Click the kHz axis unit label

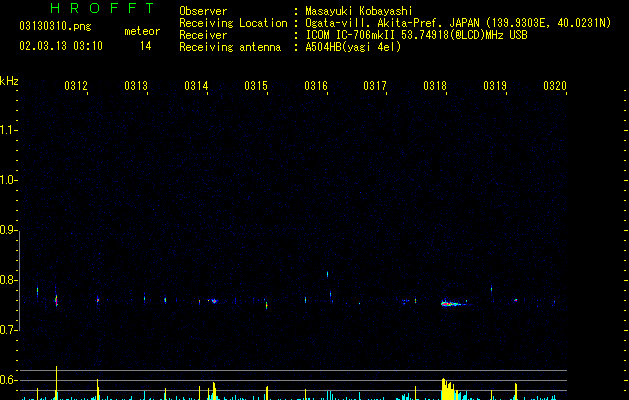pos(9,81)
